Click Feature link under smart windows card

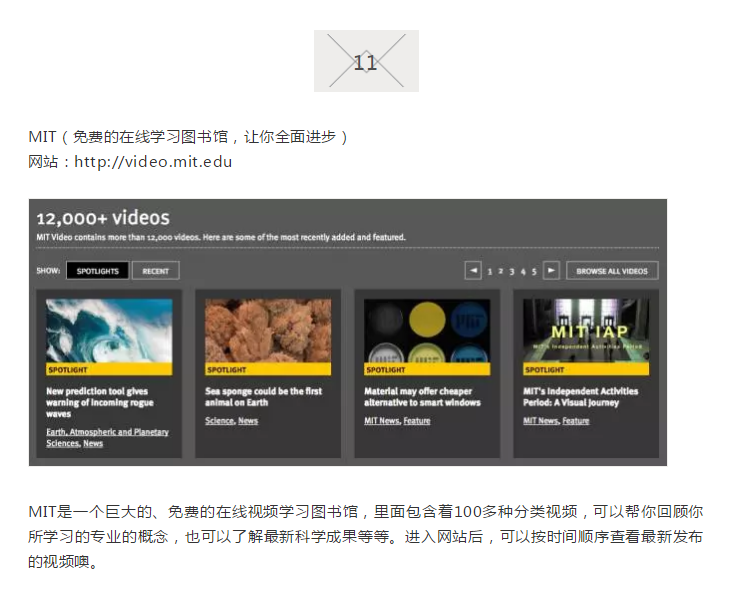click(x=417, y=421)
